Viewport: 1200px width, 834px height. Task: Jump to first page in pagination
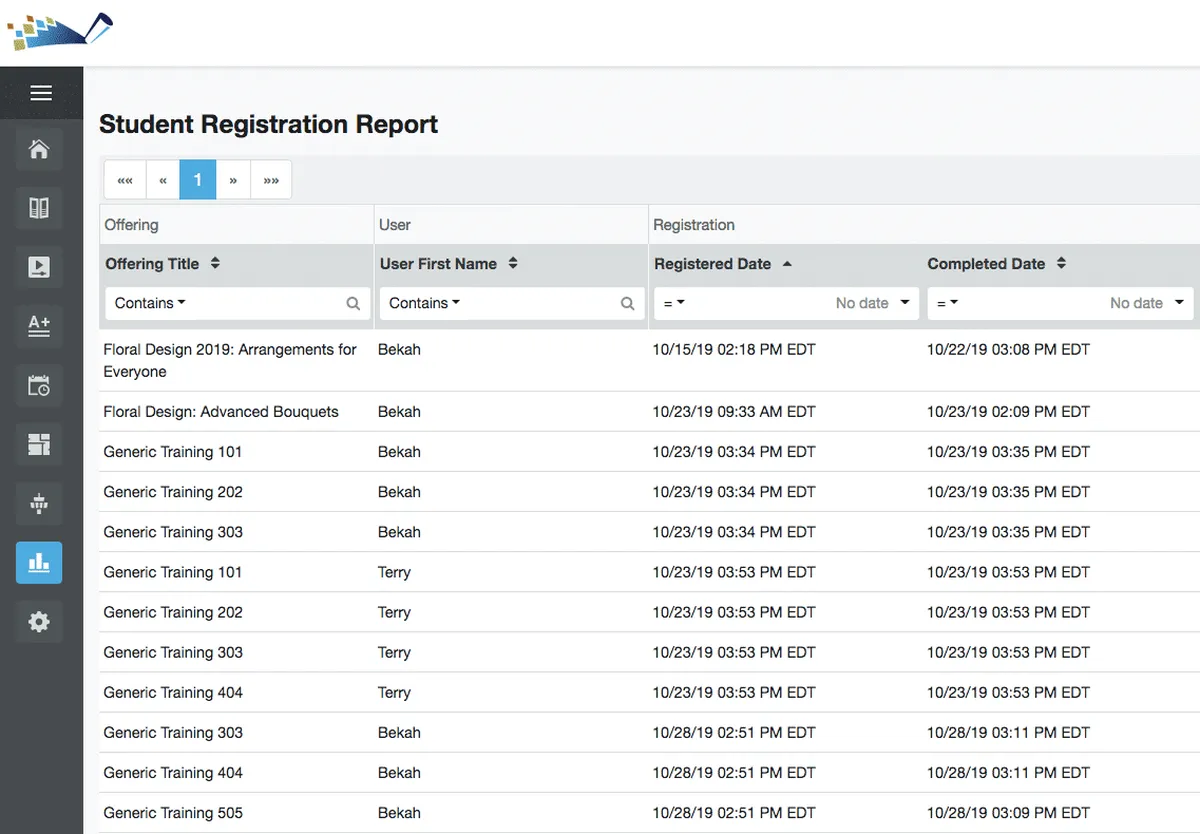125,180
